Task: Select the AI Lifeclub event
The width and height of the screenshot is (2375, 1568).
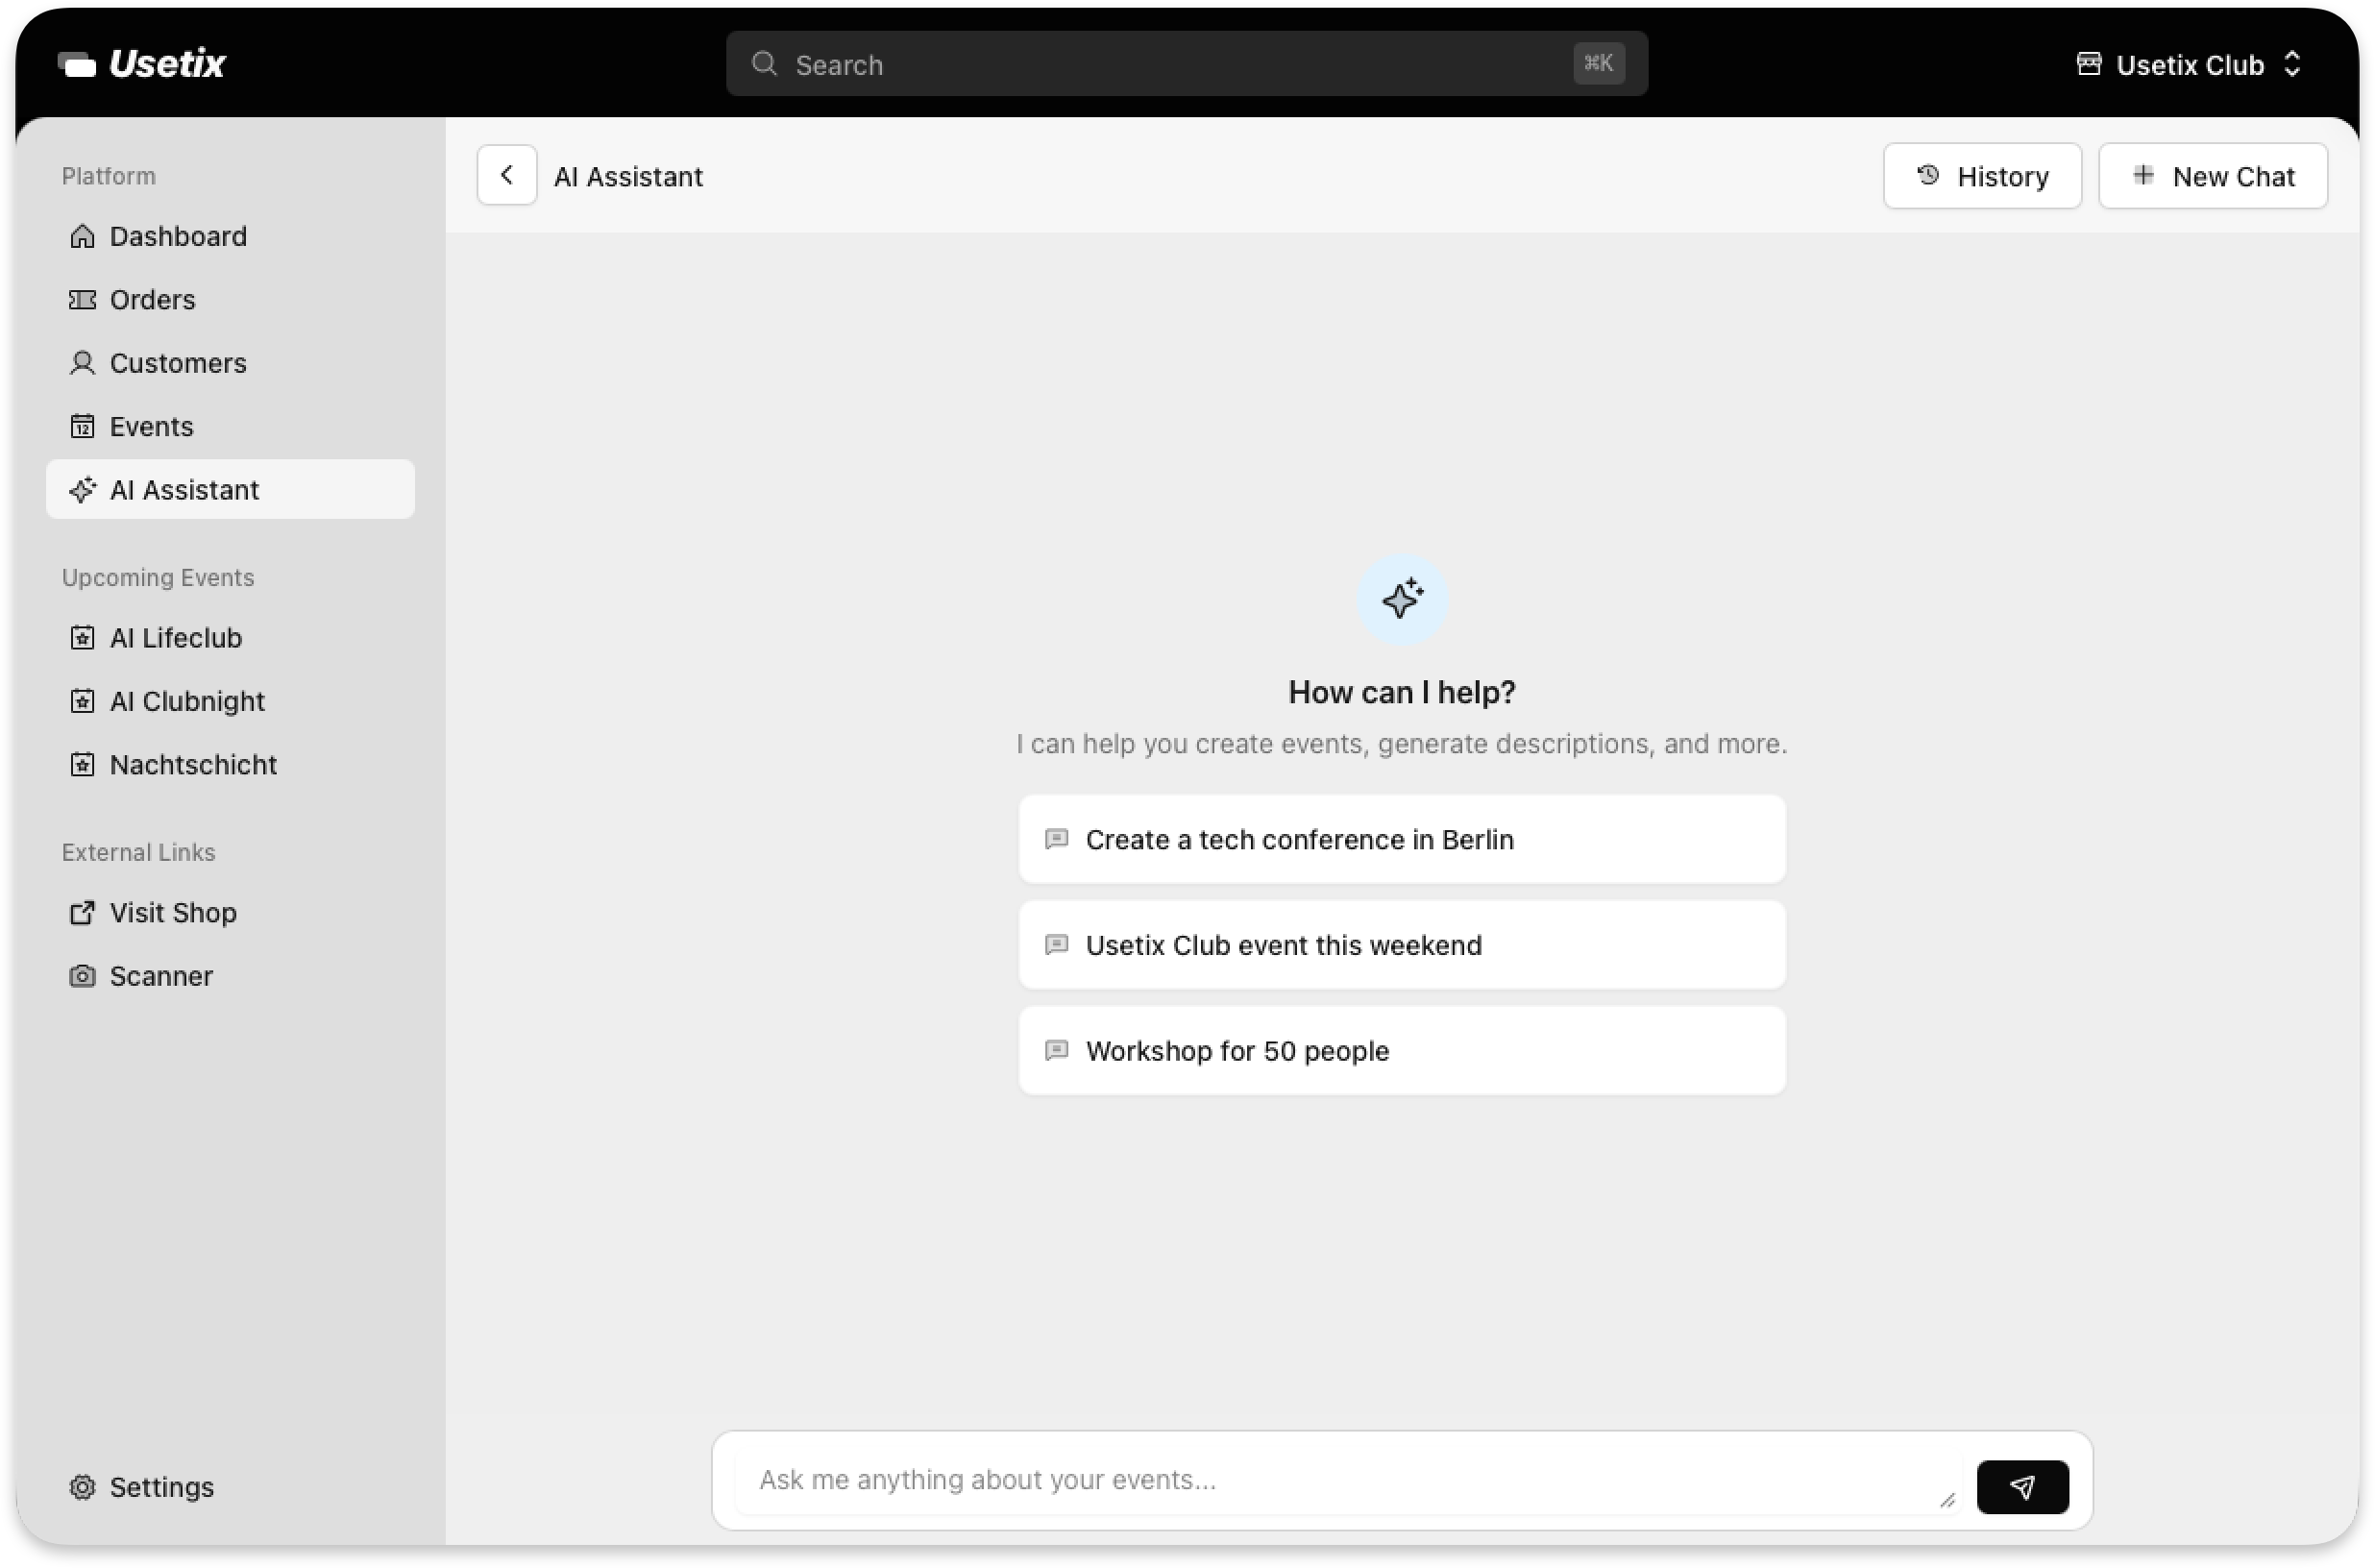Action: (175, 637)
